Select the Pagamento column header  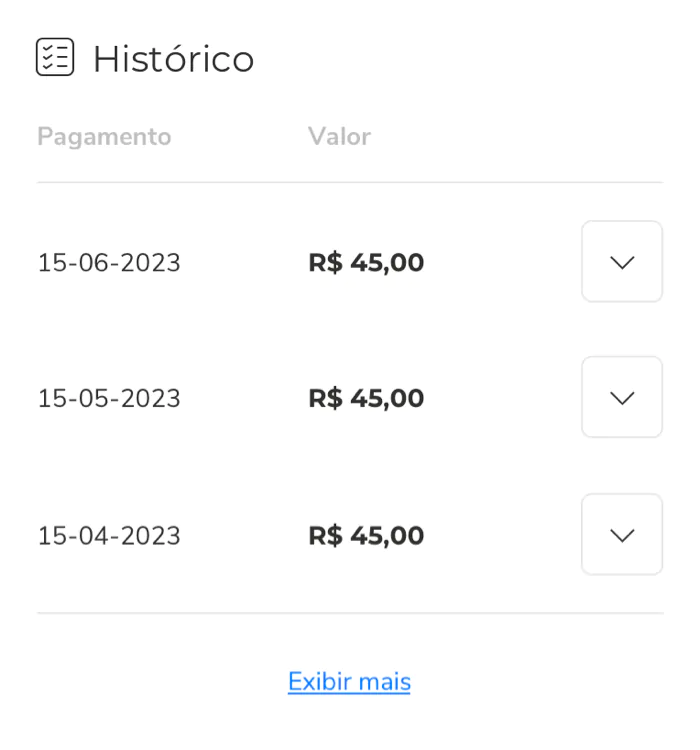pyautogui.click(x=104, y=137)
